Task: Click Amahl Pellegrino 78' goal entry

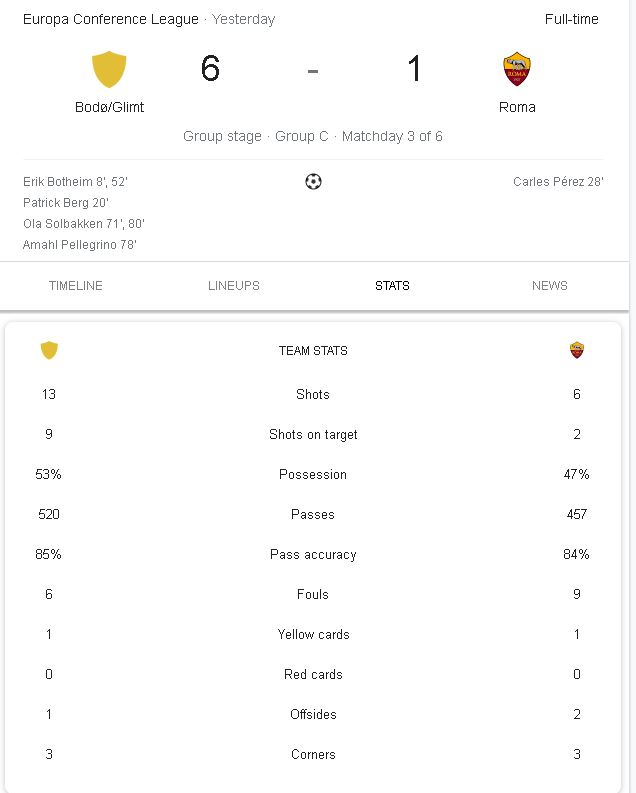Action: click(x=80, y=245)
